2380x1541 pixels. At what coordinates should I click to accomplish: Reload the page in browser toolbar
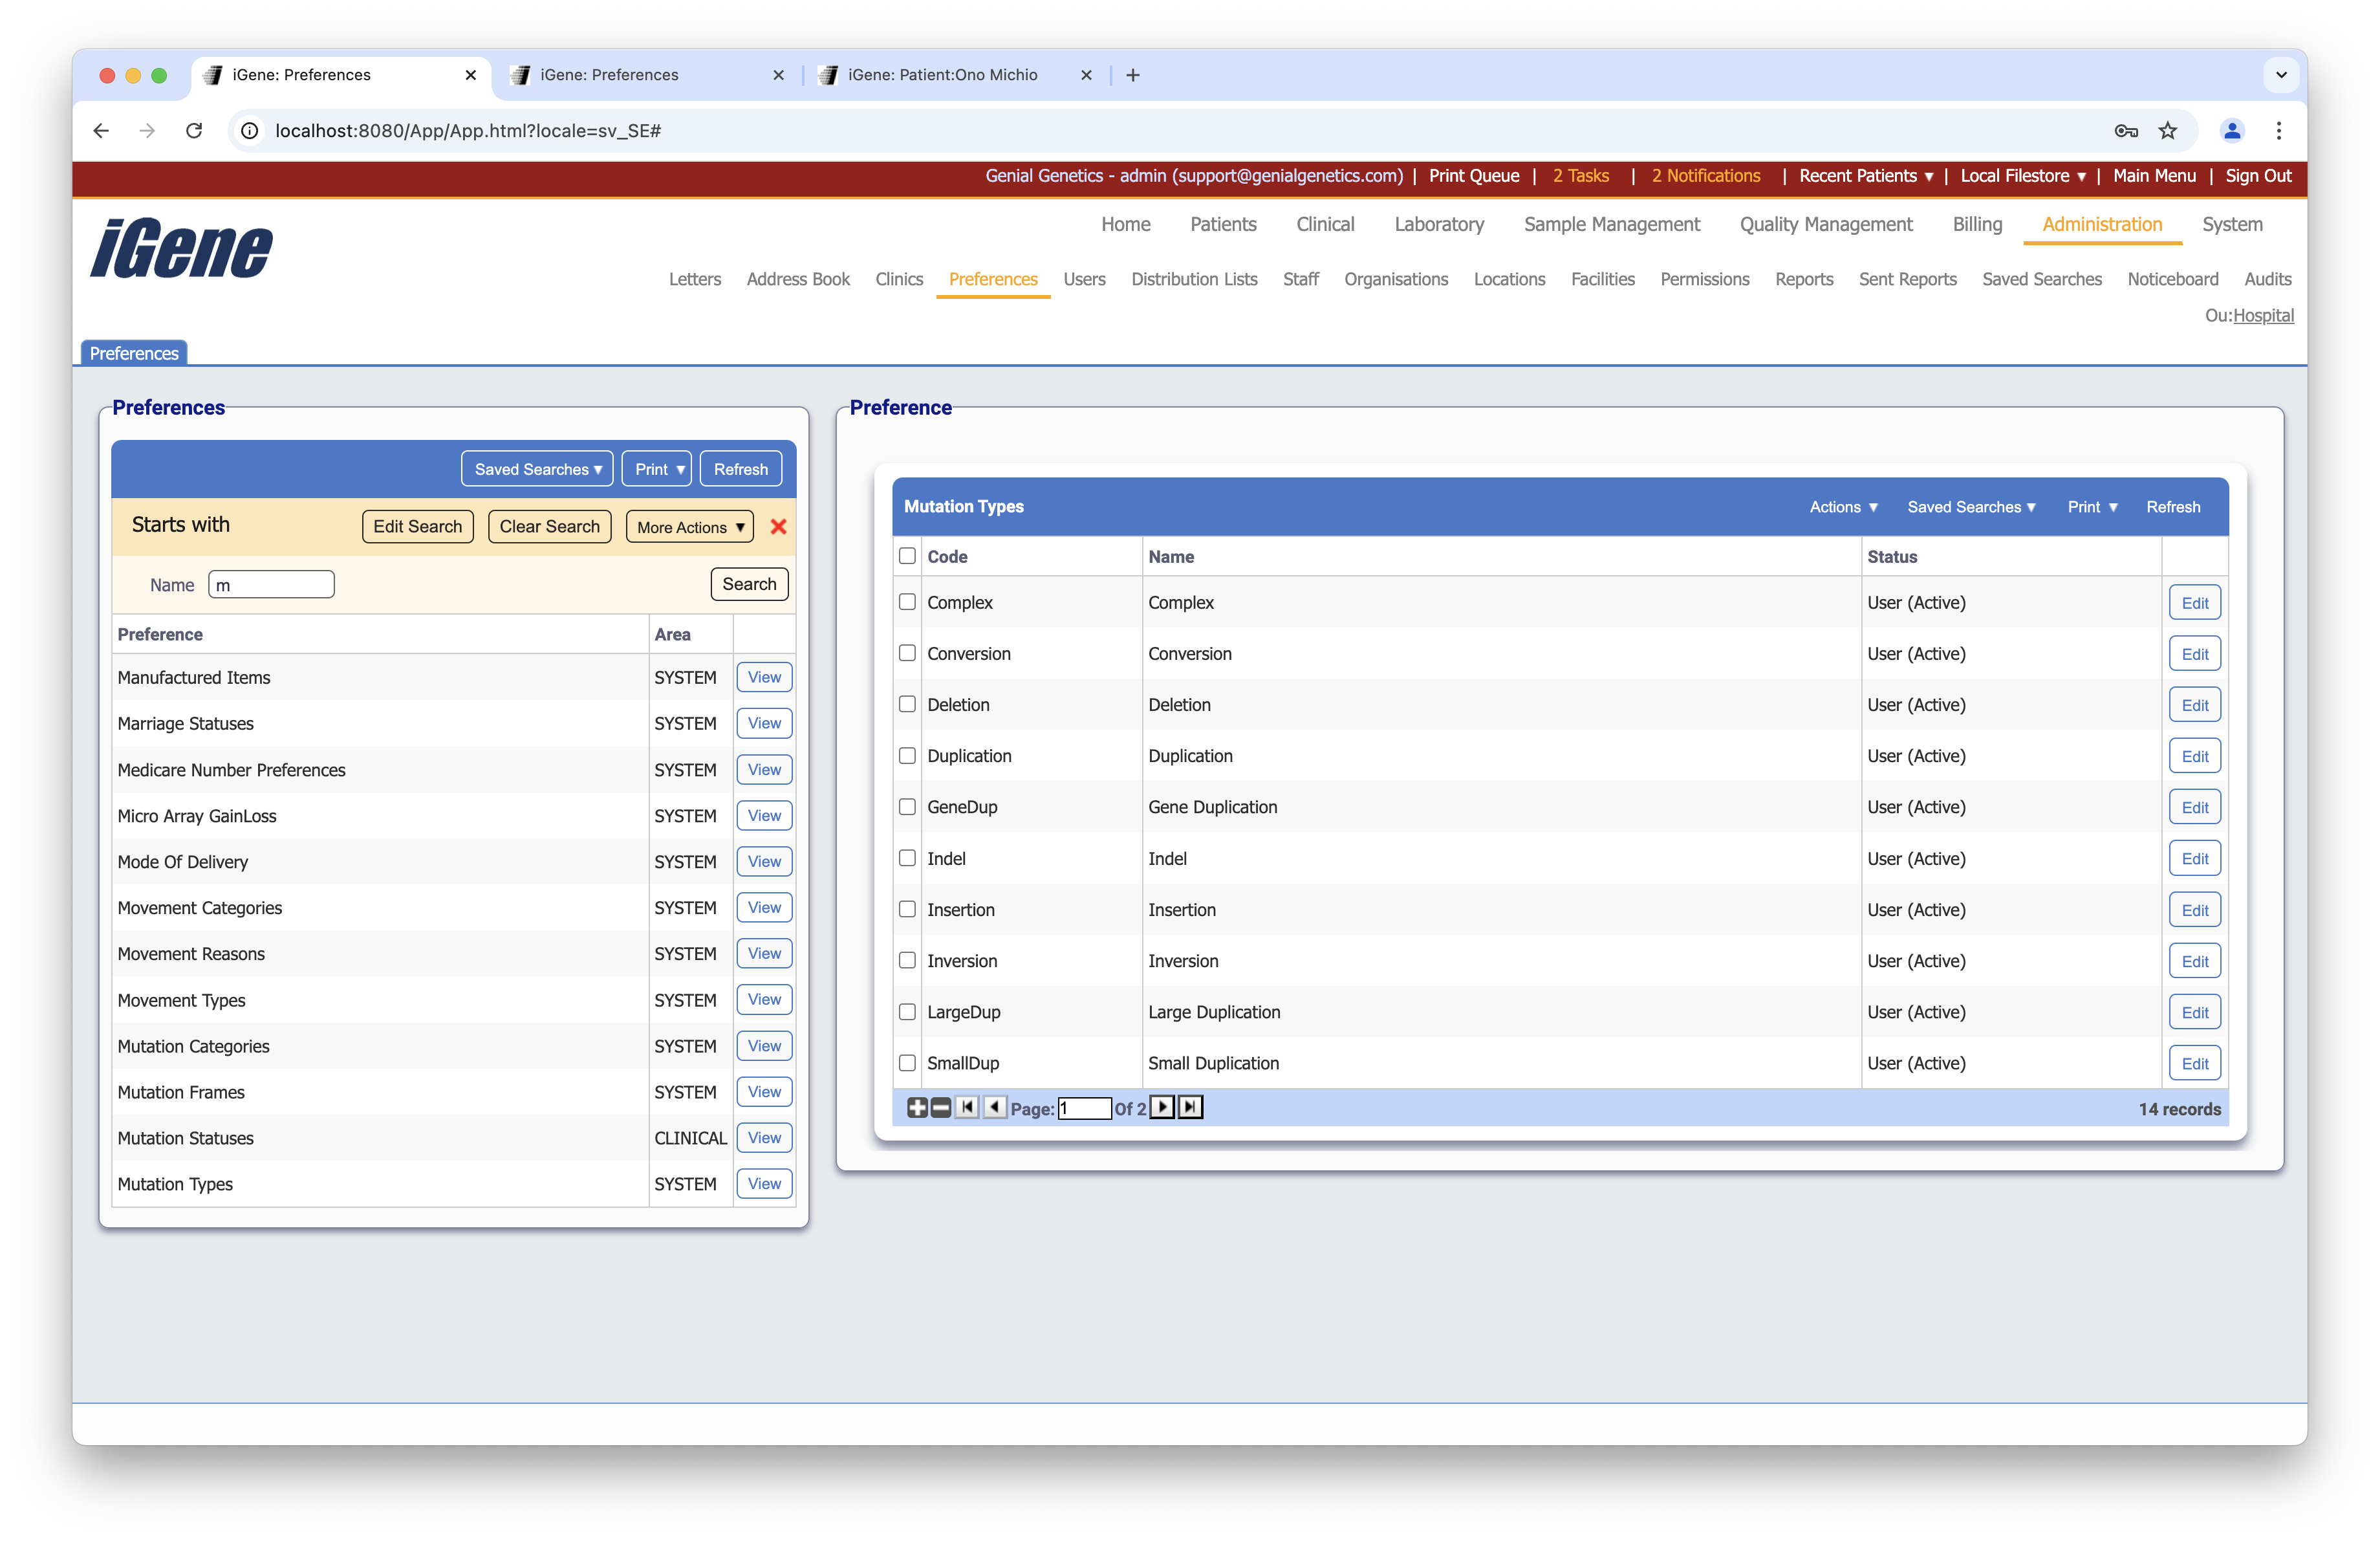click(x=194, y=131)
